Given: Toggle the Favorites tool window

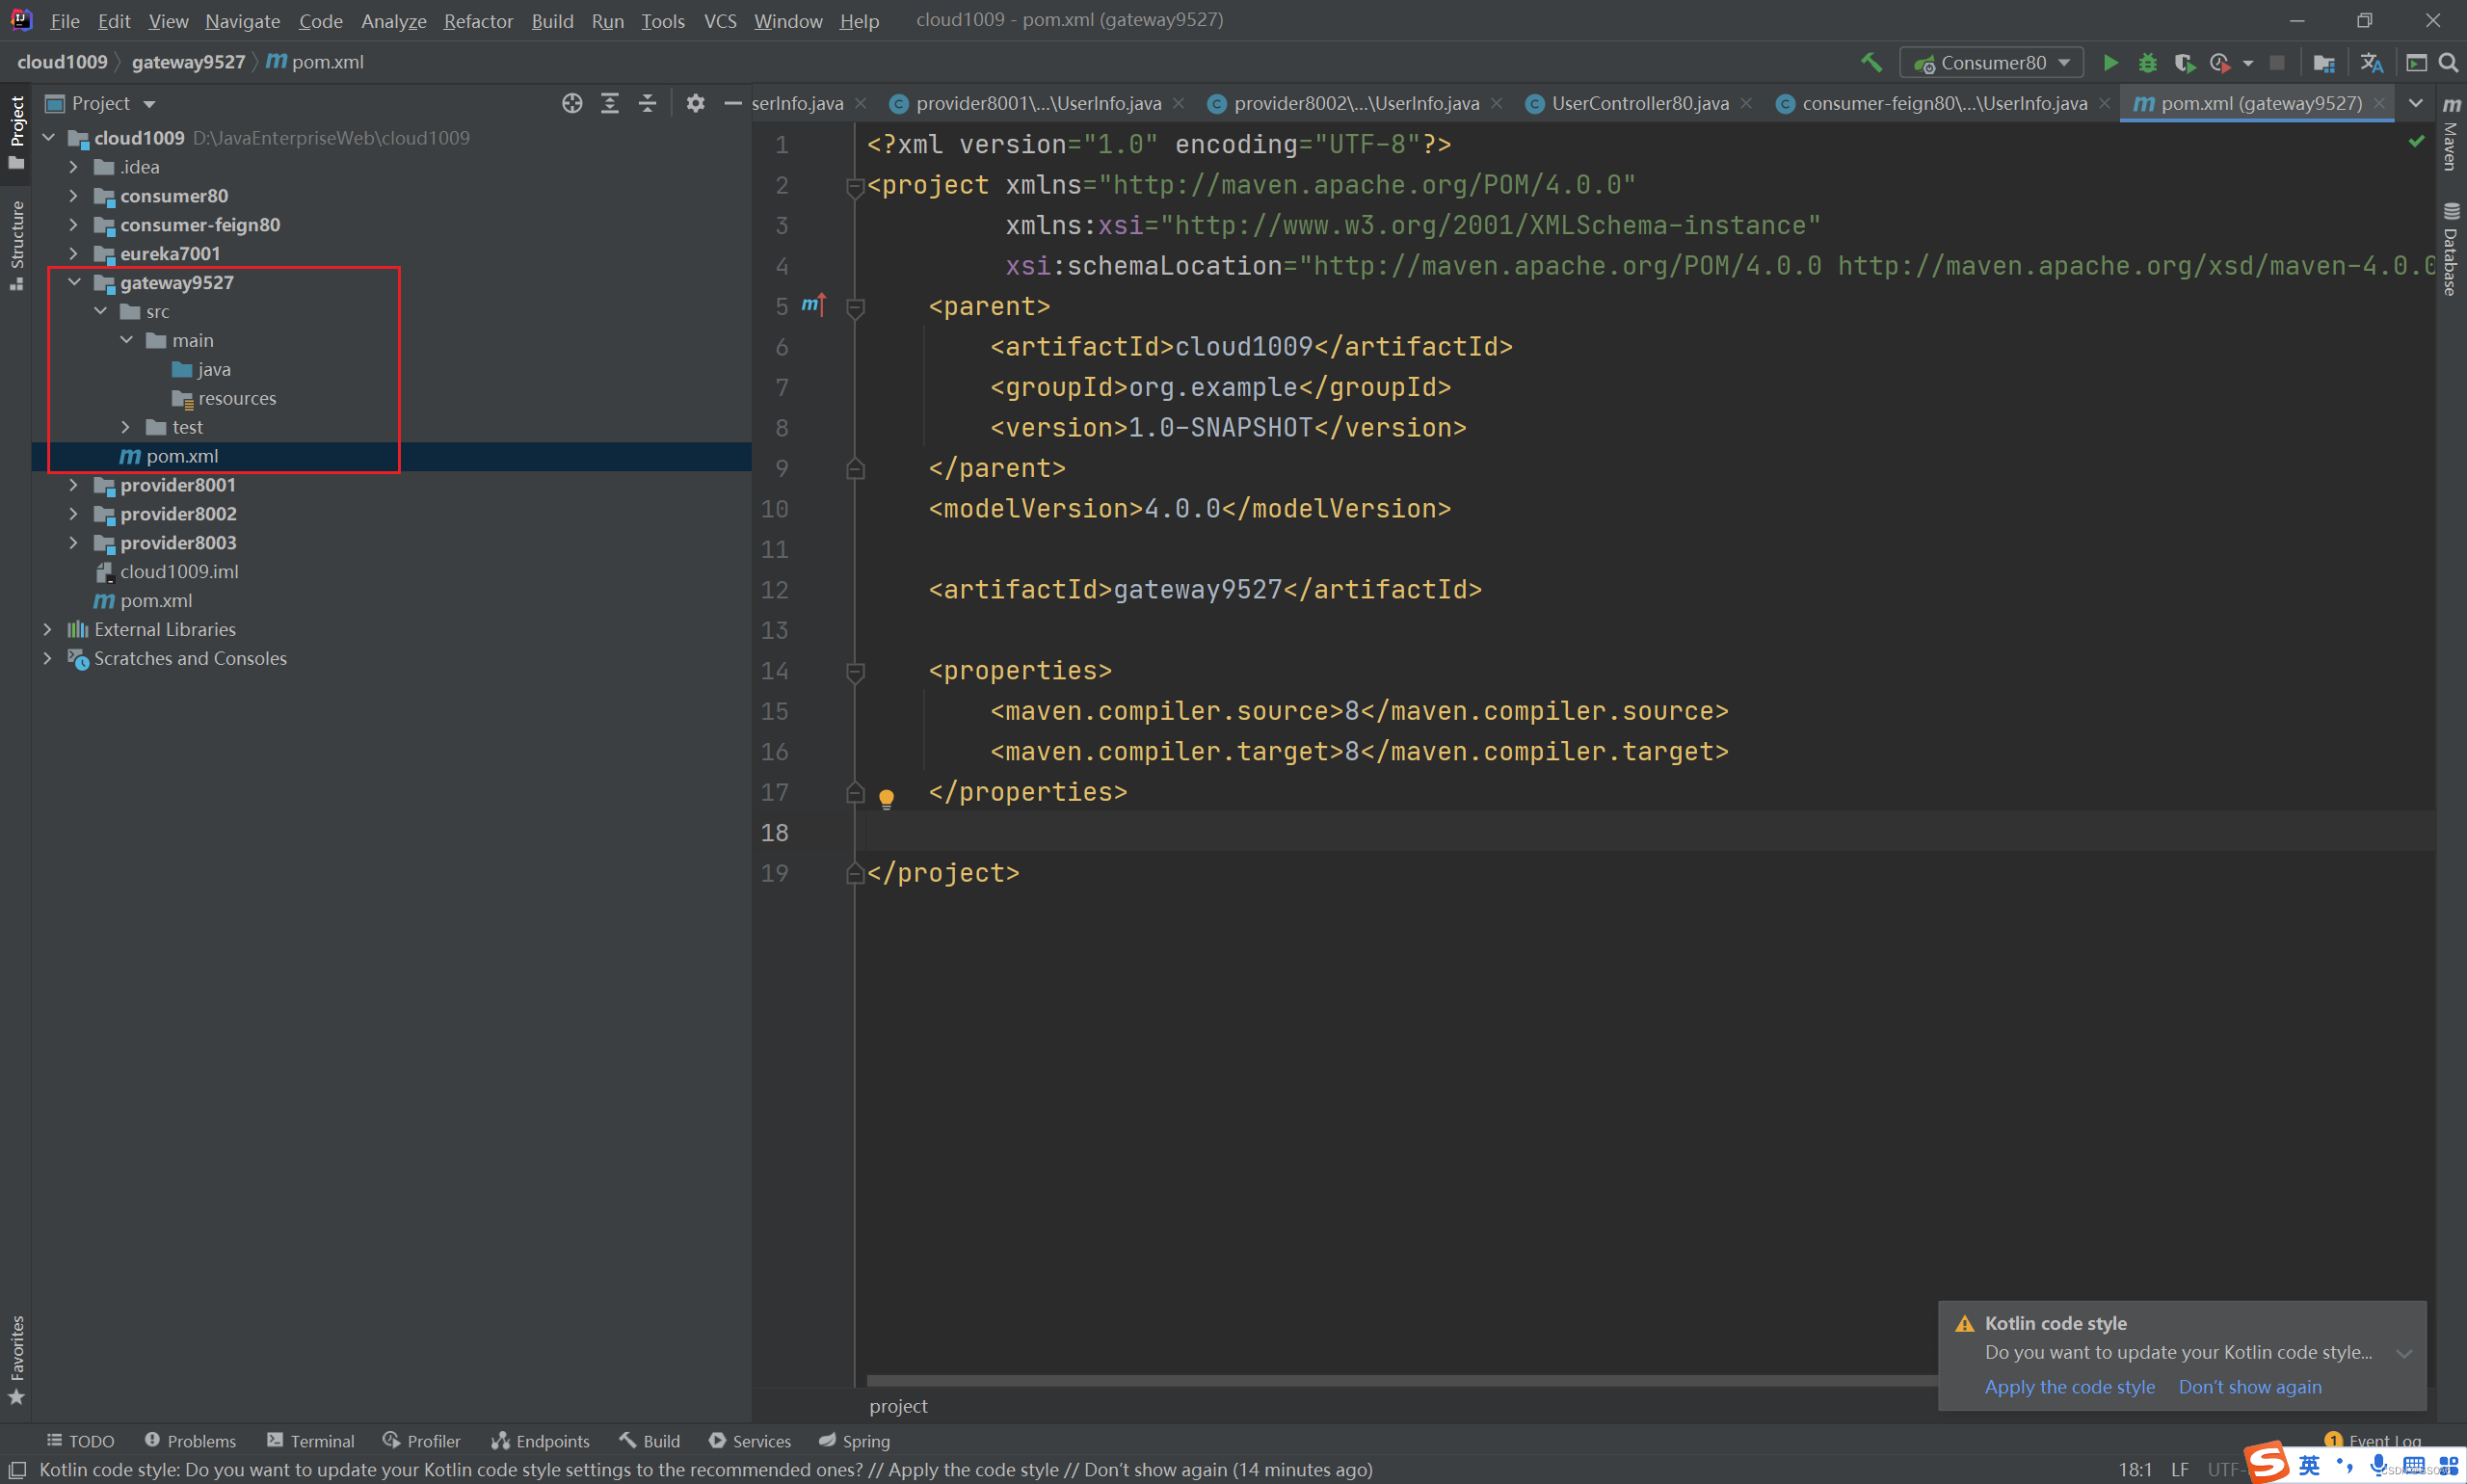Looking at the screenshot, I should click(x=16, y=1358).
